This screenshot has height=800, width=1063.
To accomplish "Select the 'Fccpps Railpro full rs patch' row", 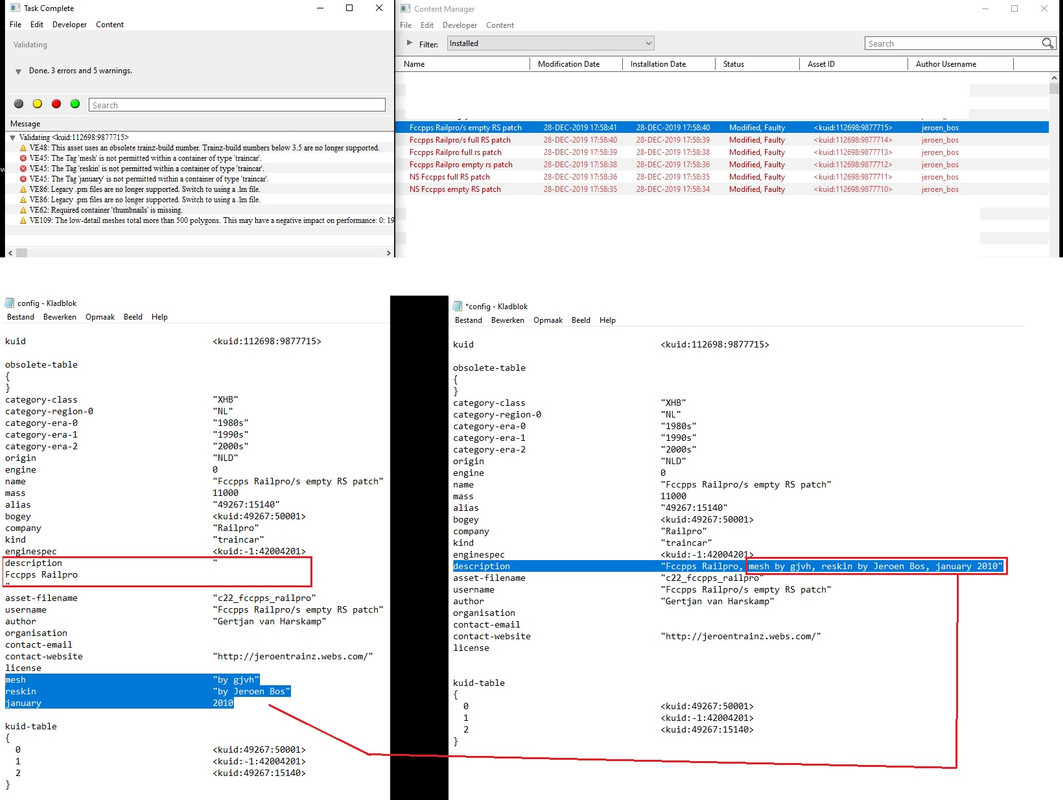I will click(722, 152).
